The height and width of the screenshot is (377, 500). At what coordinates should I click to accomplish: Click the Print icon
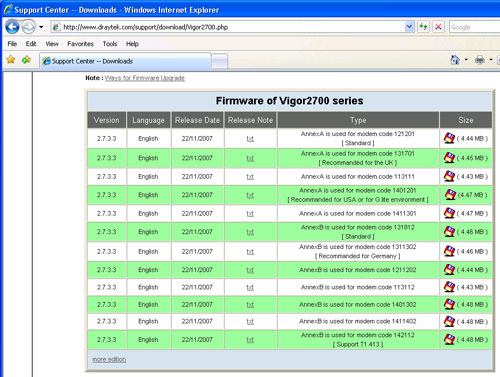point(480,60)
